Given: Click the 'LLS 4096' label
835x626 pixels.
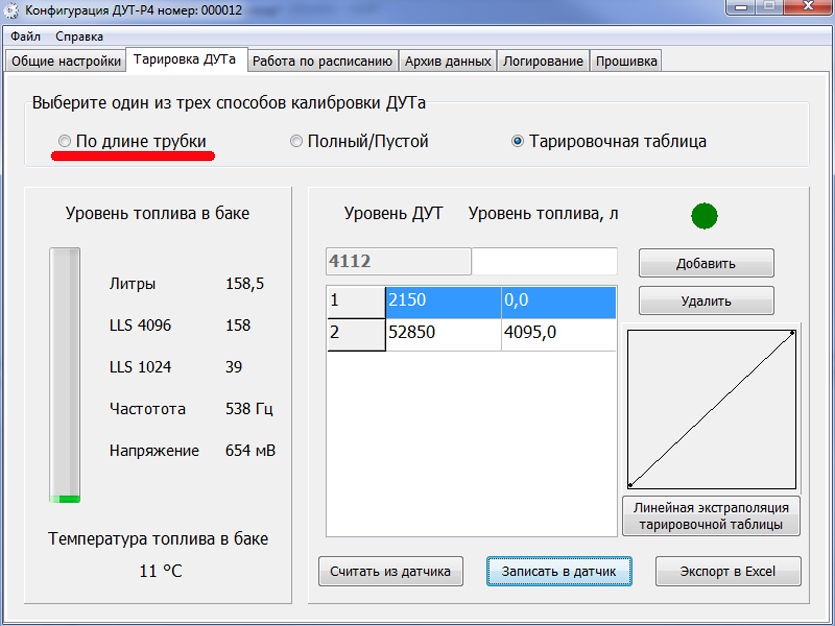Looking at the screenshot, I should [140, 325].
